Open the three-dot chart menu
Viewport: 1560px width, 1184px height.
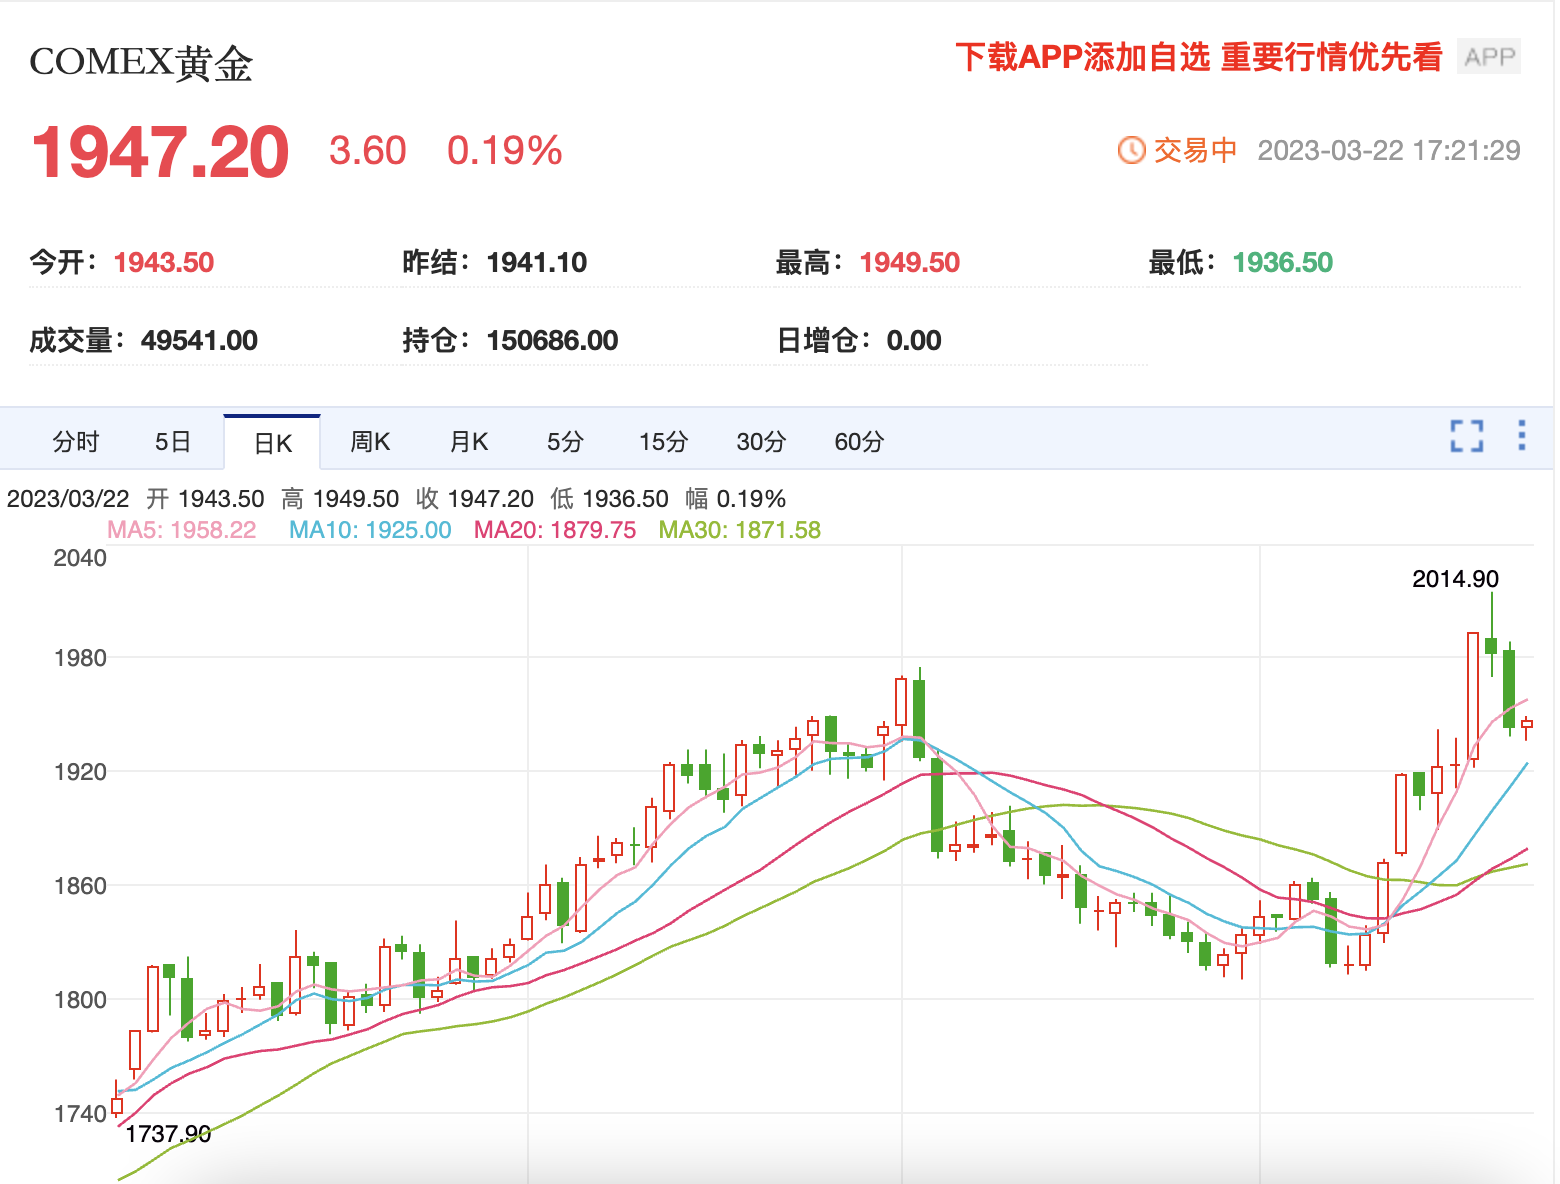tap(1522, 437)
